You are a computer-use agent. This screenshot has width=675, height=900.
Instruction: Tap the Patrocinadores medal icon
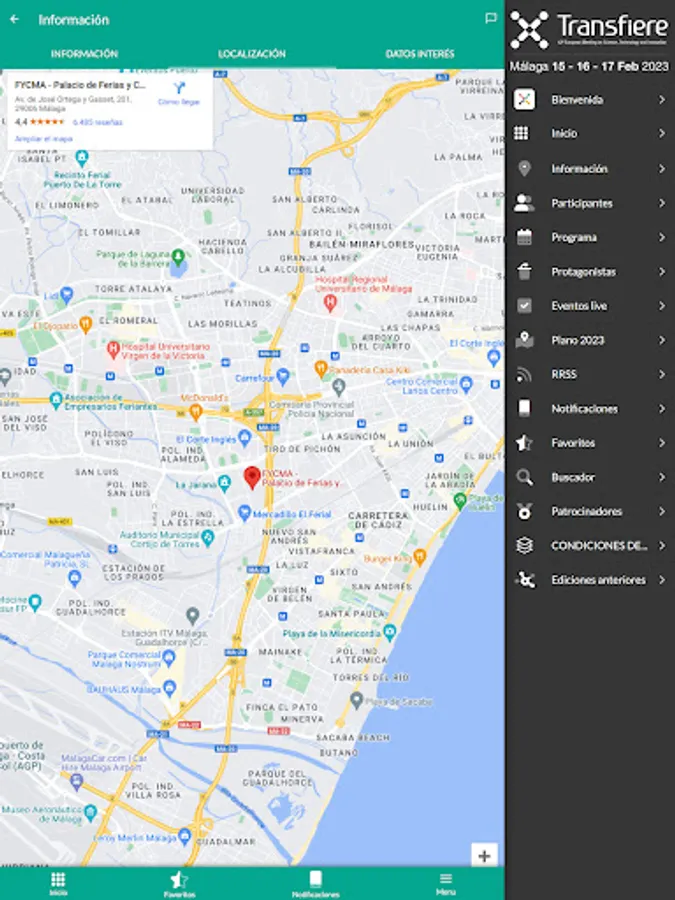[x=524, y=511]
